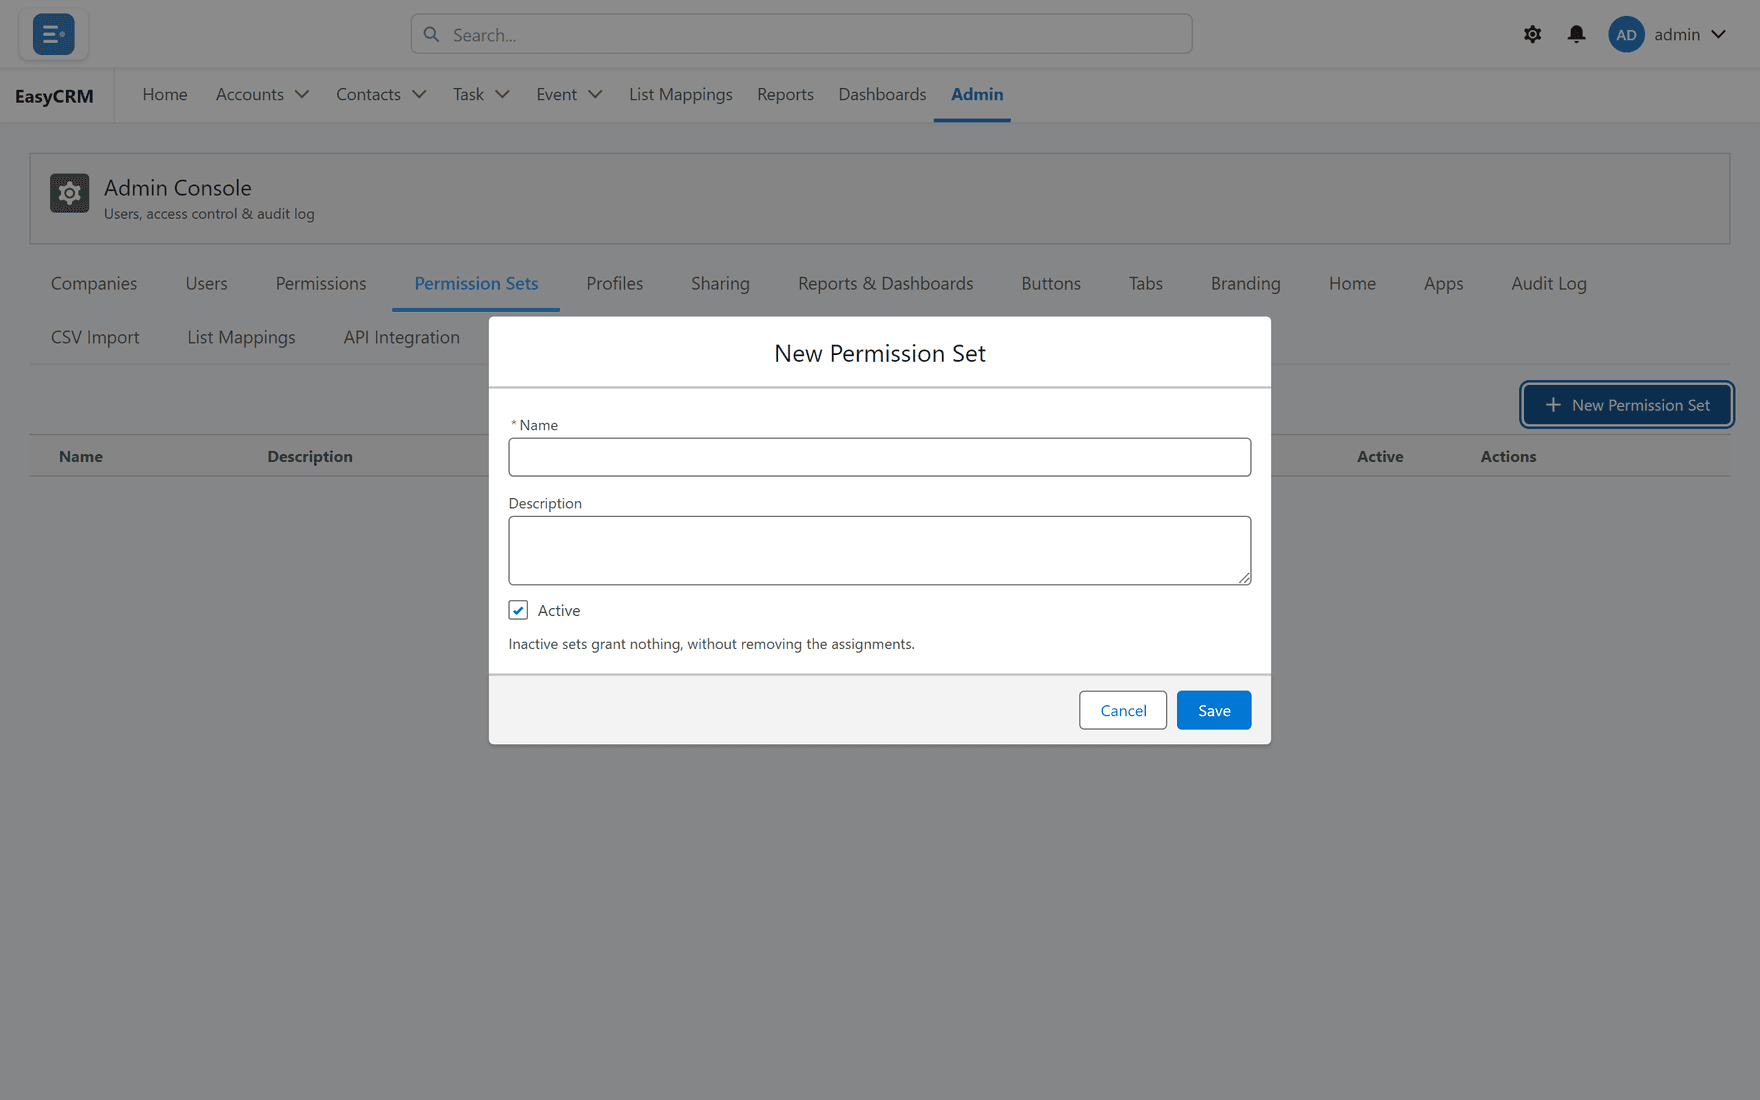Image resolution: width=1760 pixels, height=1100 pixels.
Task: Open the List Mappings admin tab
Action: click(241, 337)
